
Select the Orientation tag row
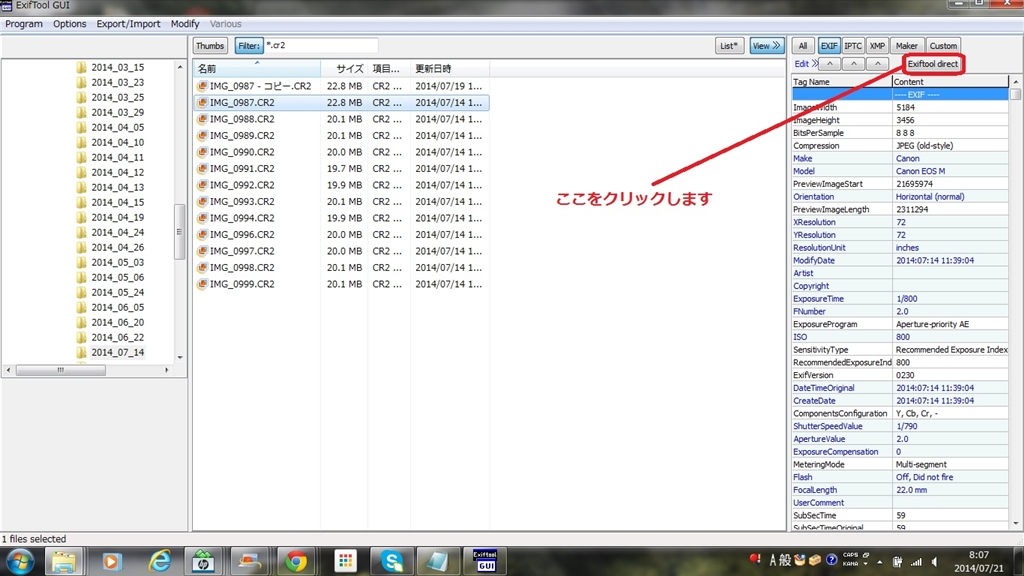coord(900,197)
